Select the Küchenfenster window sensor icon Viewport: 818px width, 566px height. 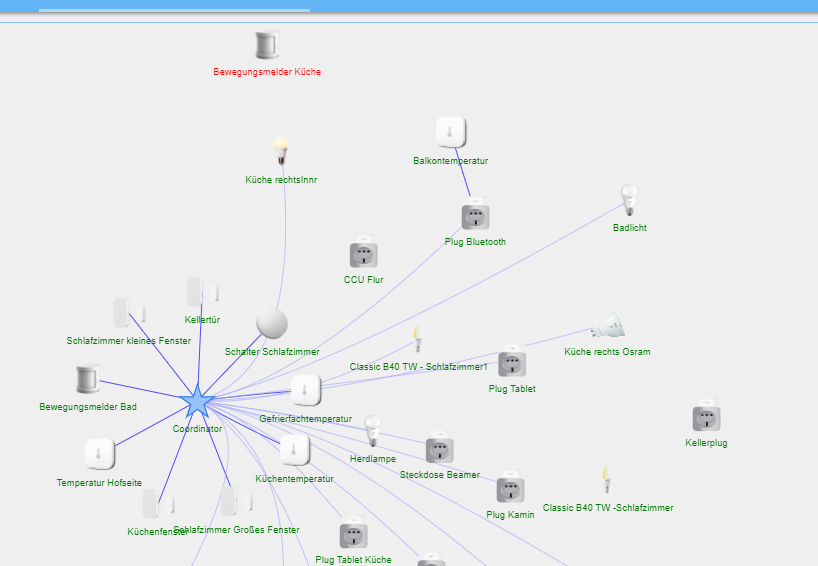pyautogui.click(x=159, y=503)
